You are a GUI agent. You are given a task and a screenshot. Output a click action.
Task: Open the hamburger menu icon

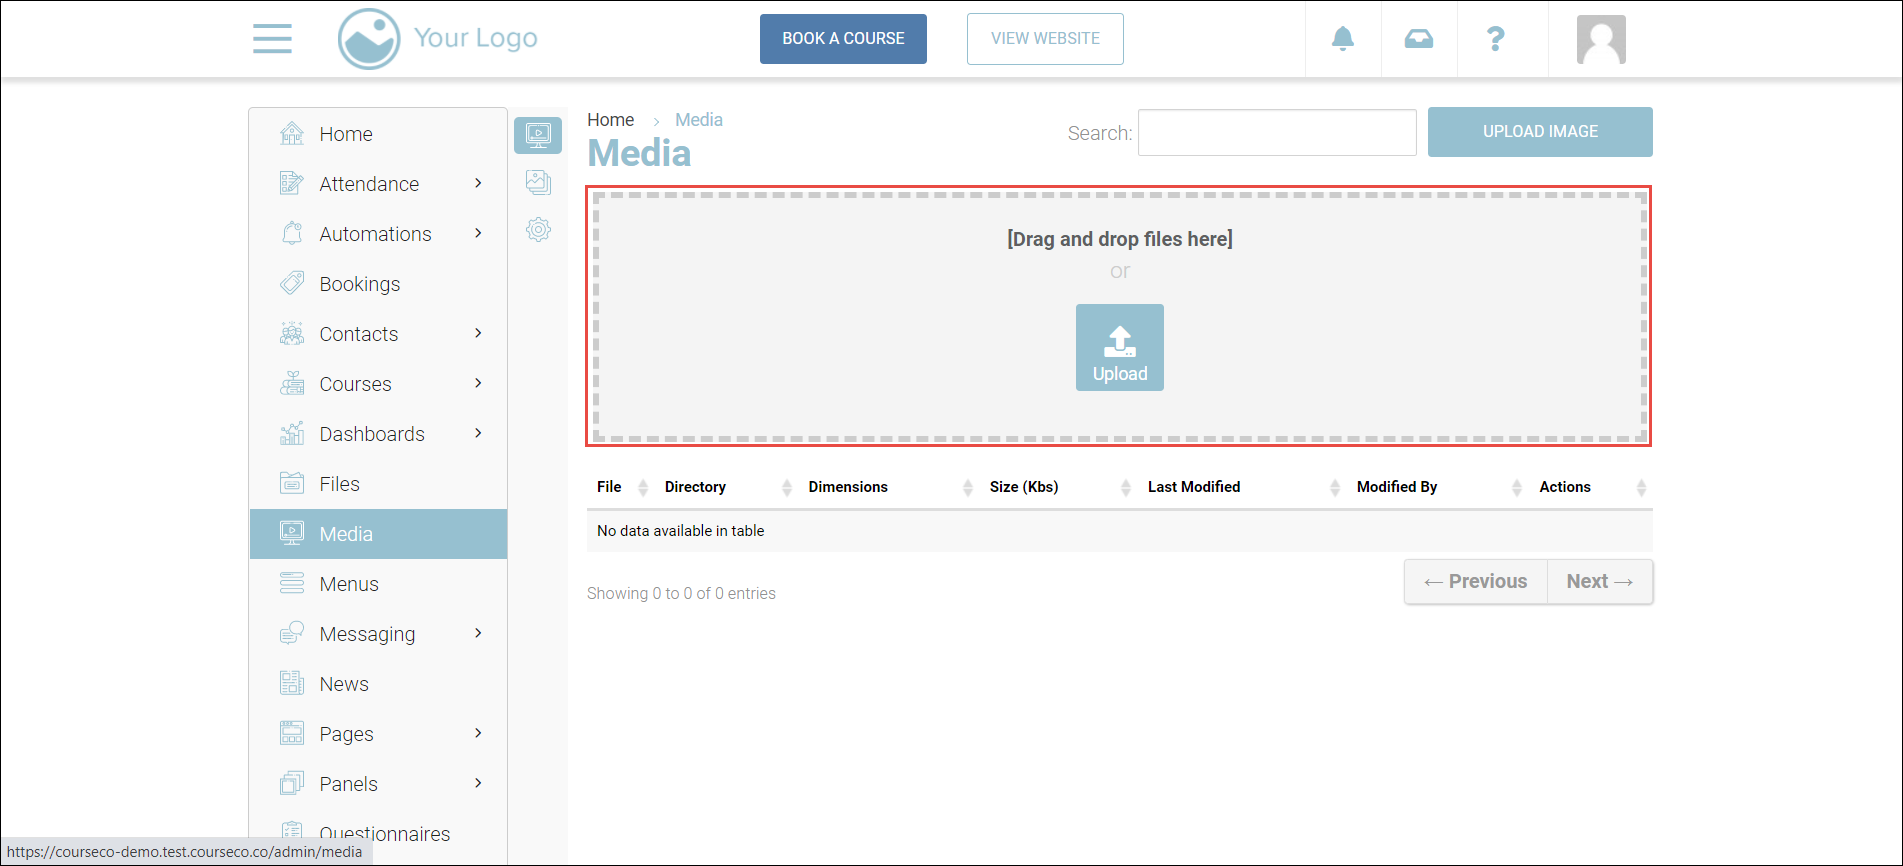(272, 39)
